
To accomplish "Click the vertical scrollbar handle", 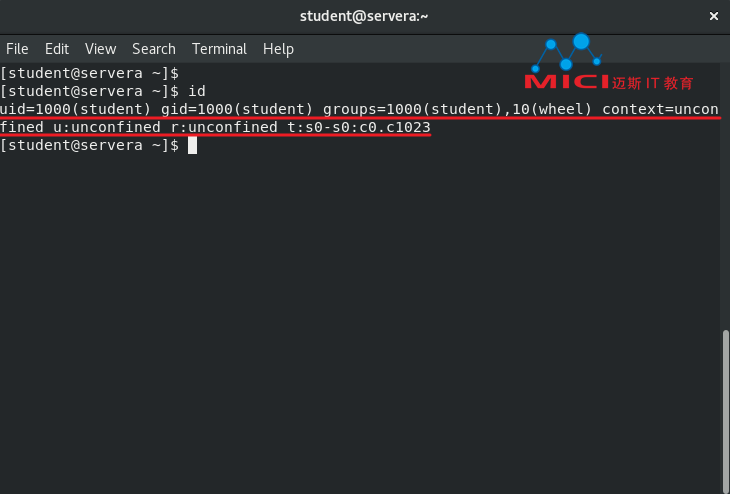I will point(726,412).
